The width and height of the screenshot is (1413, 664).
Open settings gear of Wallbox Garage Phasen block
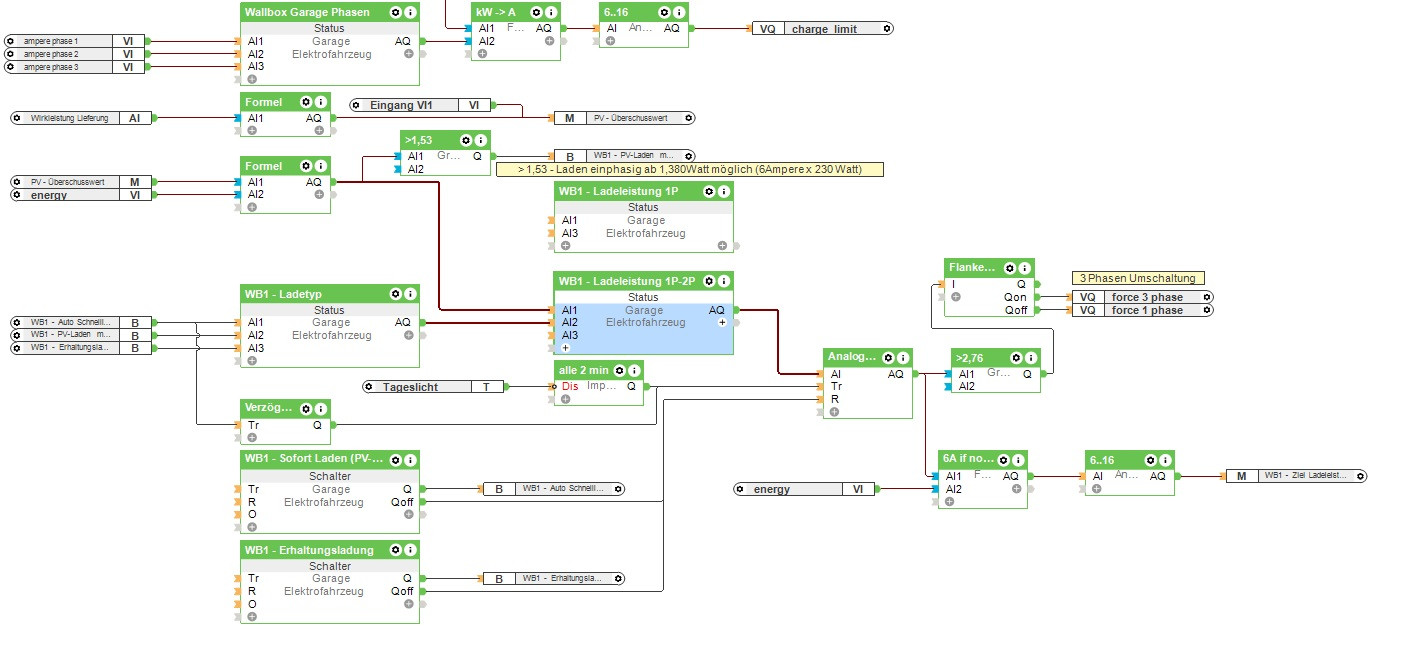[396, 12]
